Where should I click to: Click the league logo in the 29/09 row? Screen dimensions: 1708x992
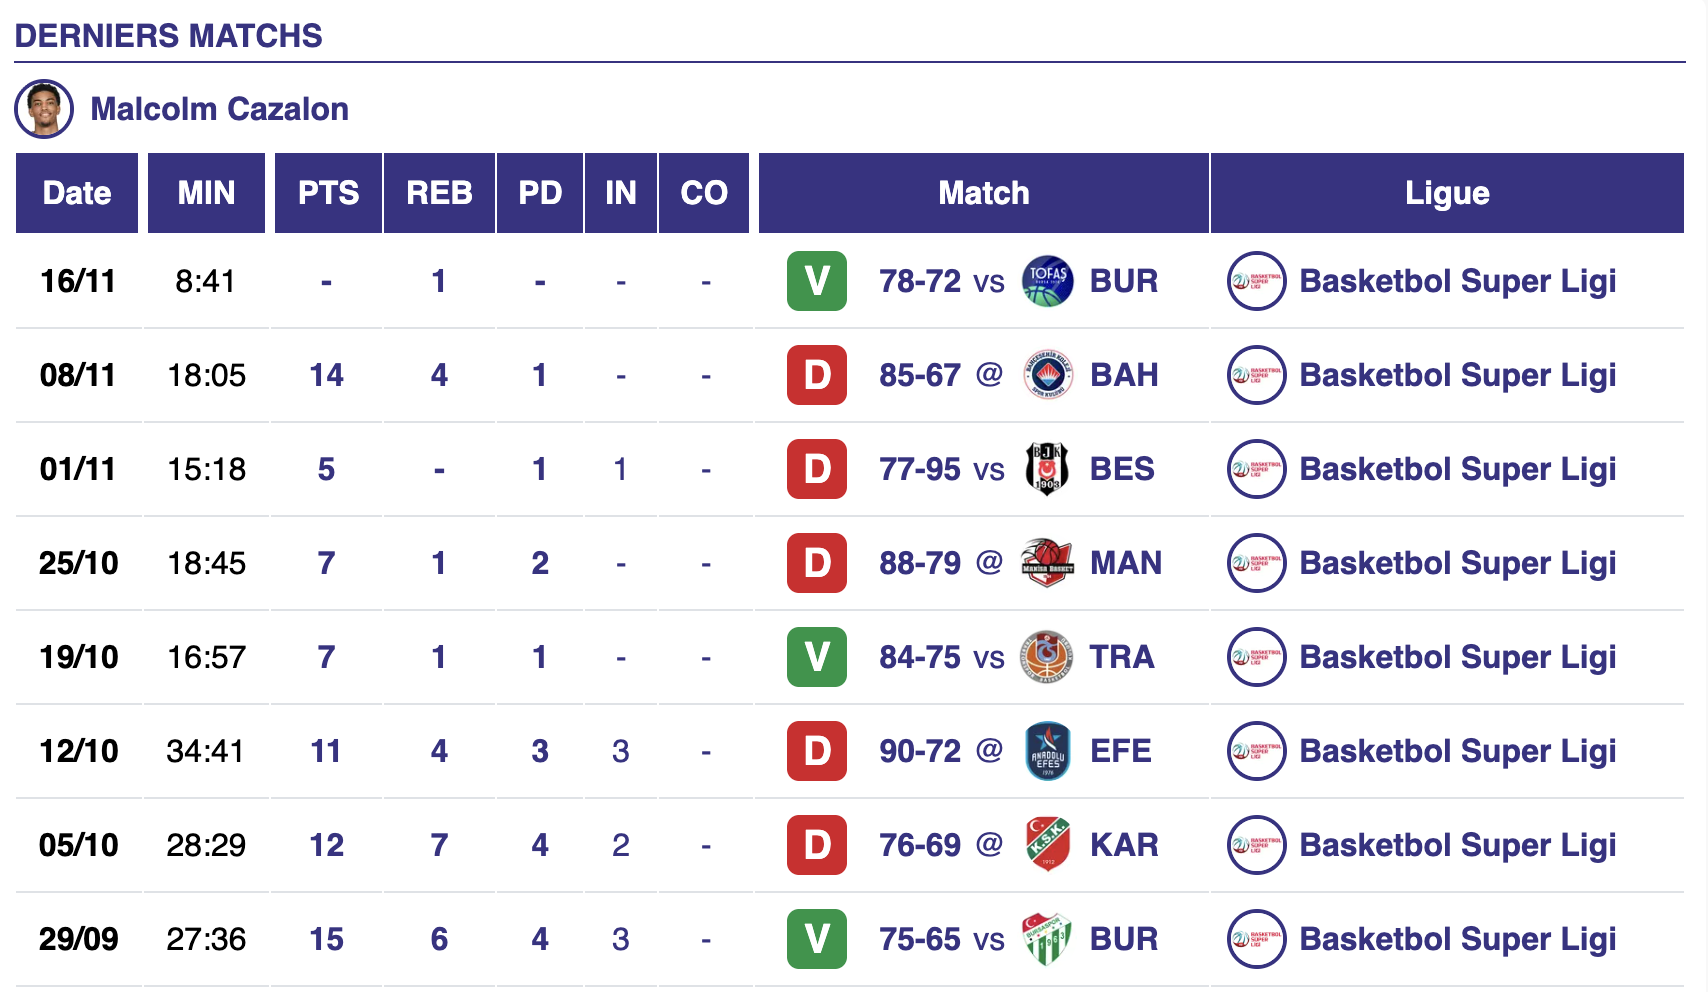tap(1256, 939)
